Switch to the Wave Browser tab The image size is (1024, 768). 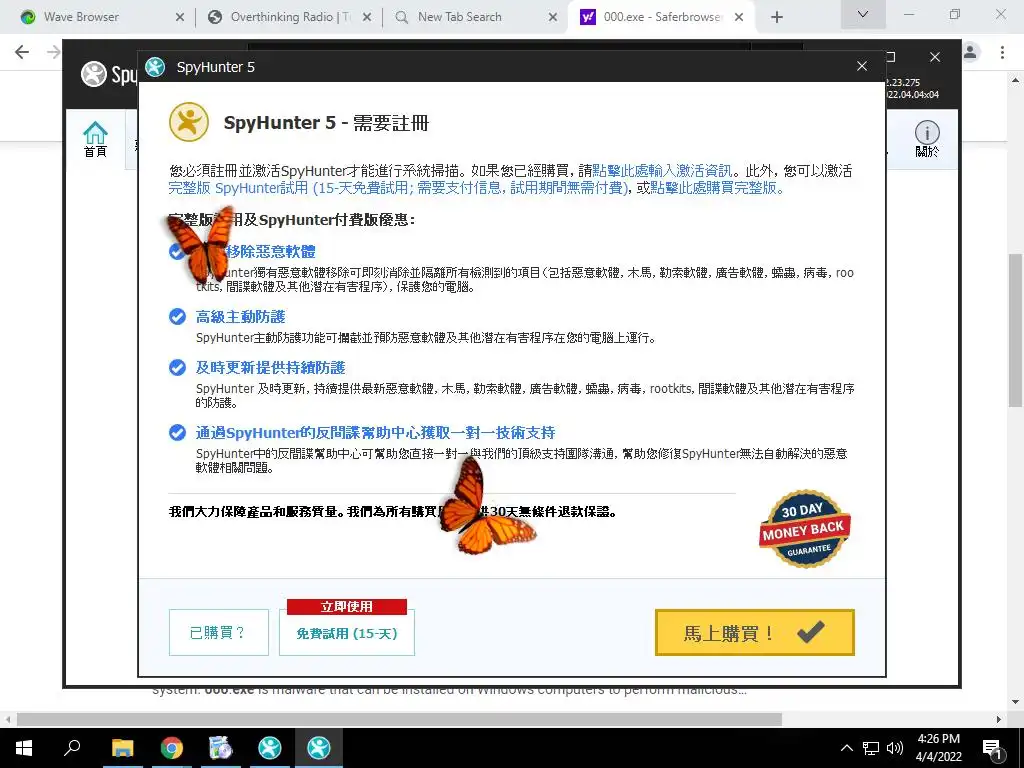(81, 17)
